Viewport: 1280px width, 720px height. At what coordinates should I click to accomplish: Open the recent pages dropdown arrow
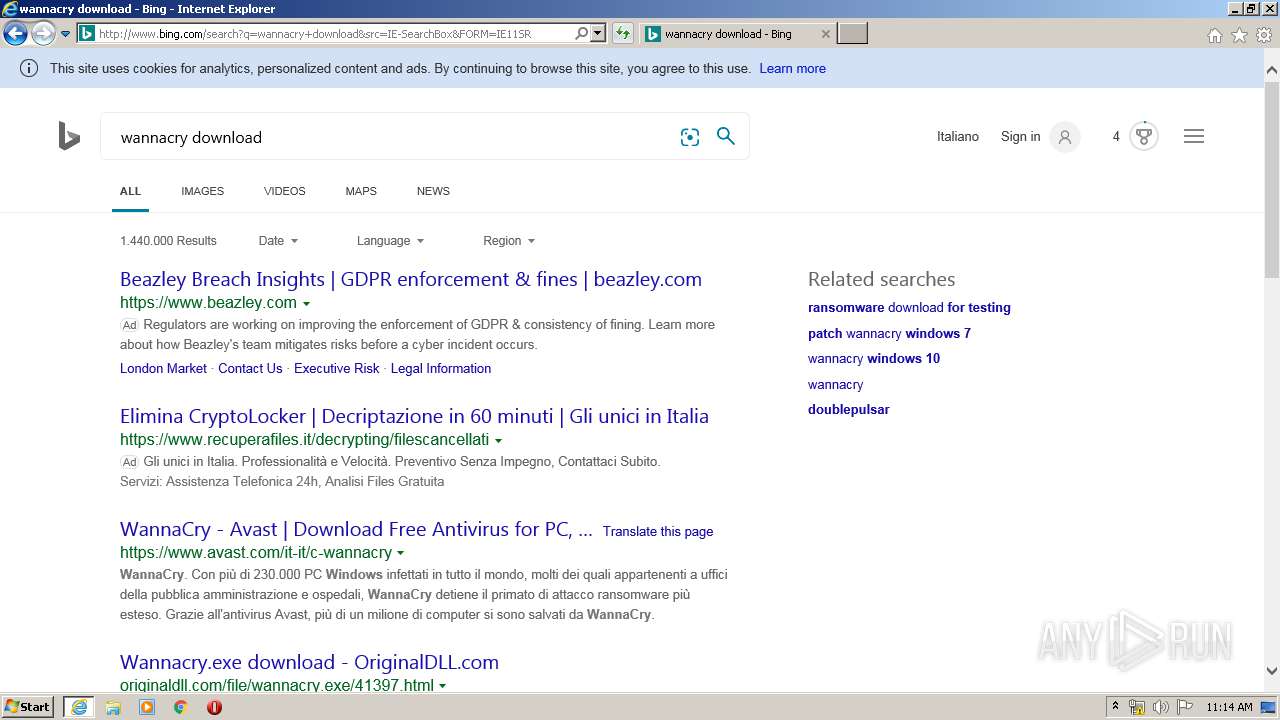tap(66, 34)
